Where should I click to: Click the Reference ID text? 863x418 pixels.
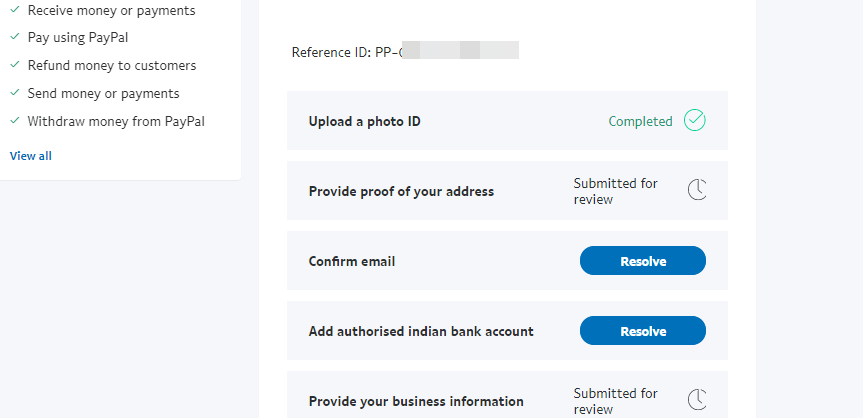(x=344, y=51)
